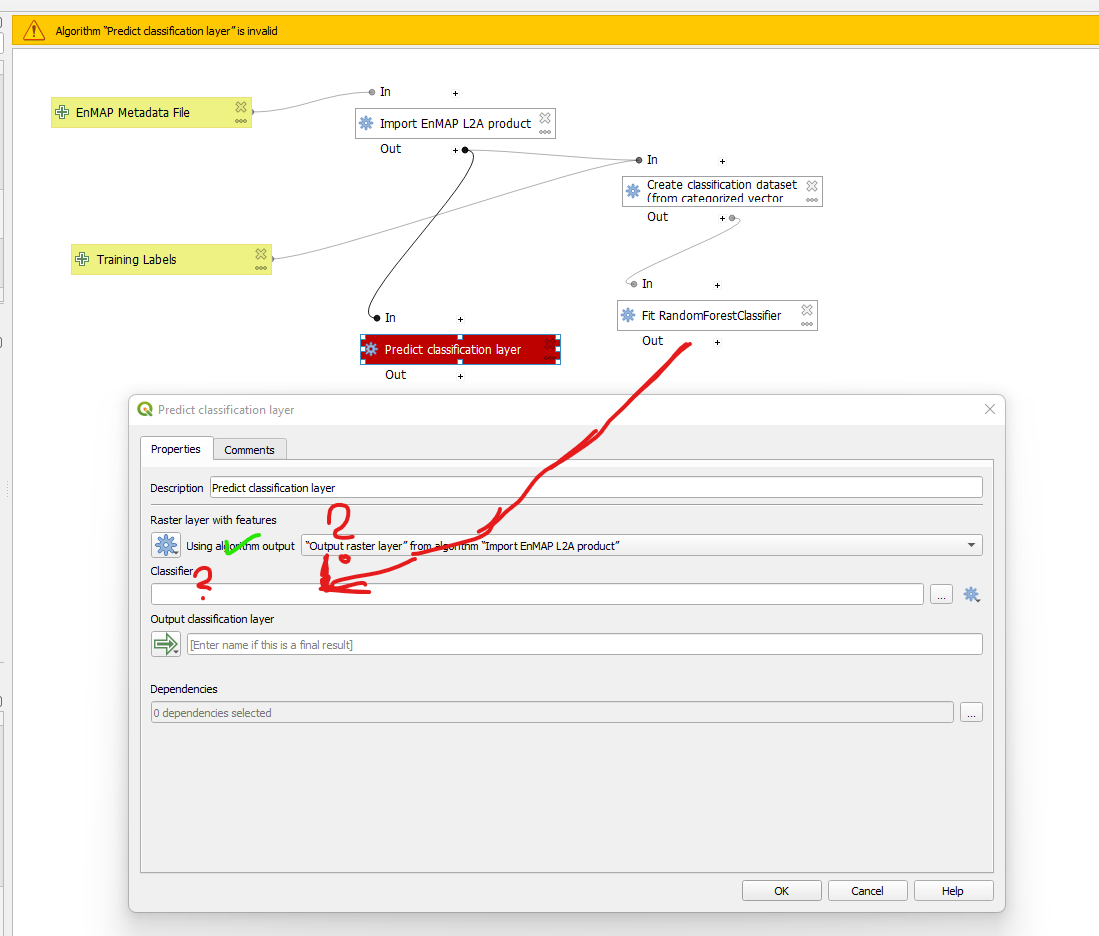
Task: Click the QGIS logo in the dialog title bar
Action: click(144, 409)
